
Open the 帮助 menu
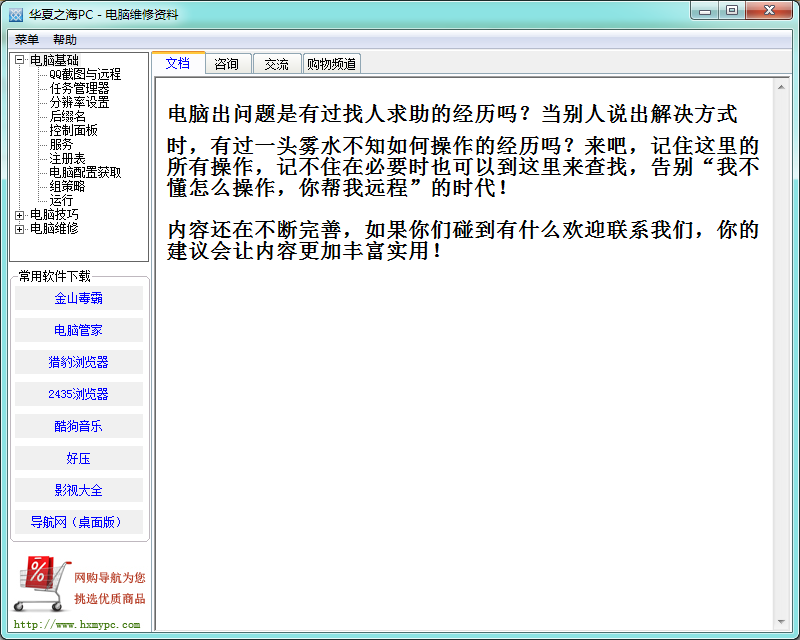coord(65,39)
